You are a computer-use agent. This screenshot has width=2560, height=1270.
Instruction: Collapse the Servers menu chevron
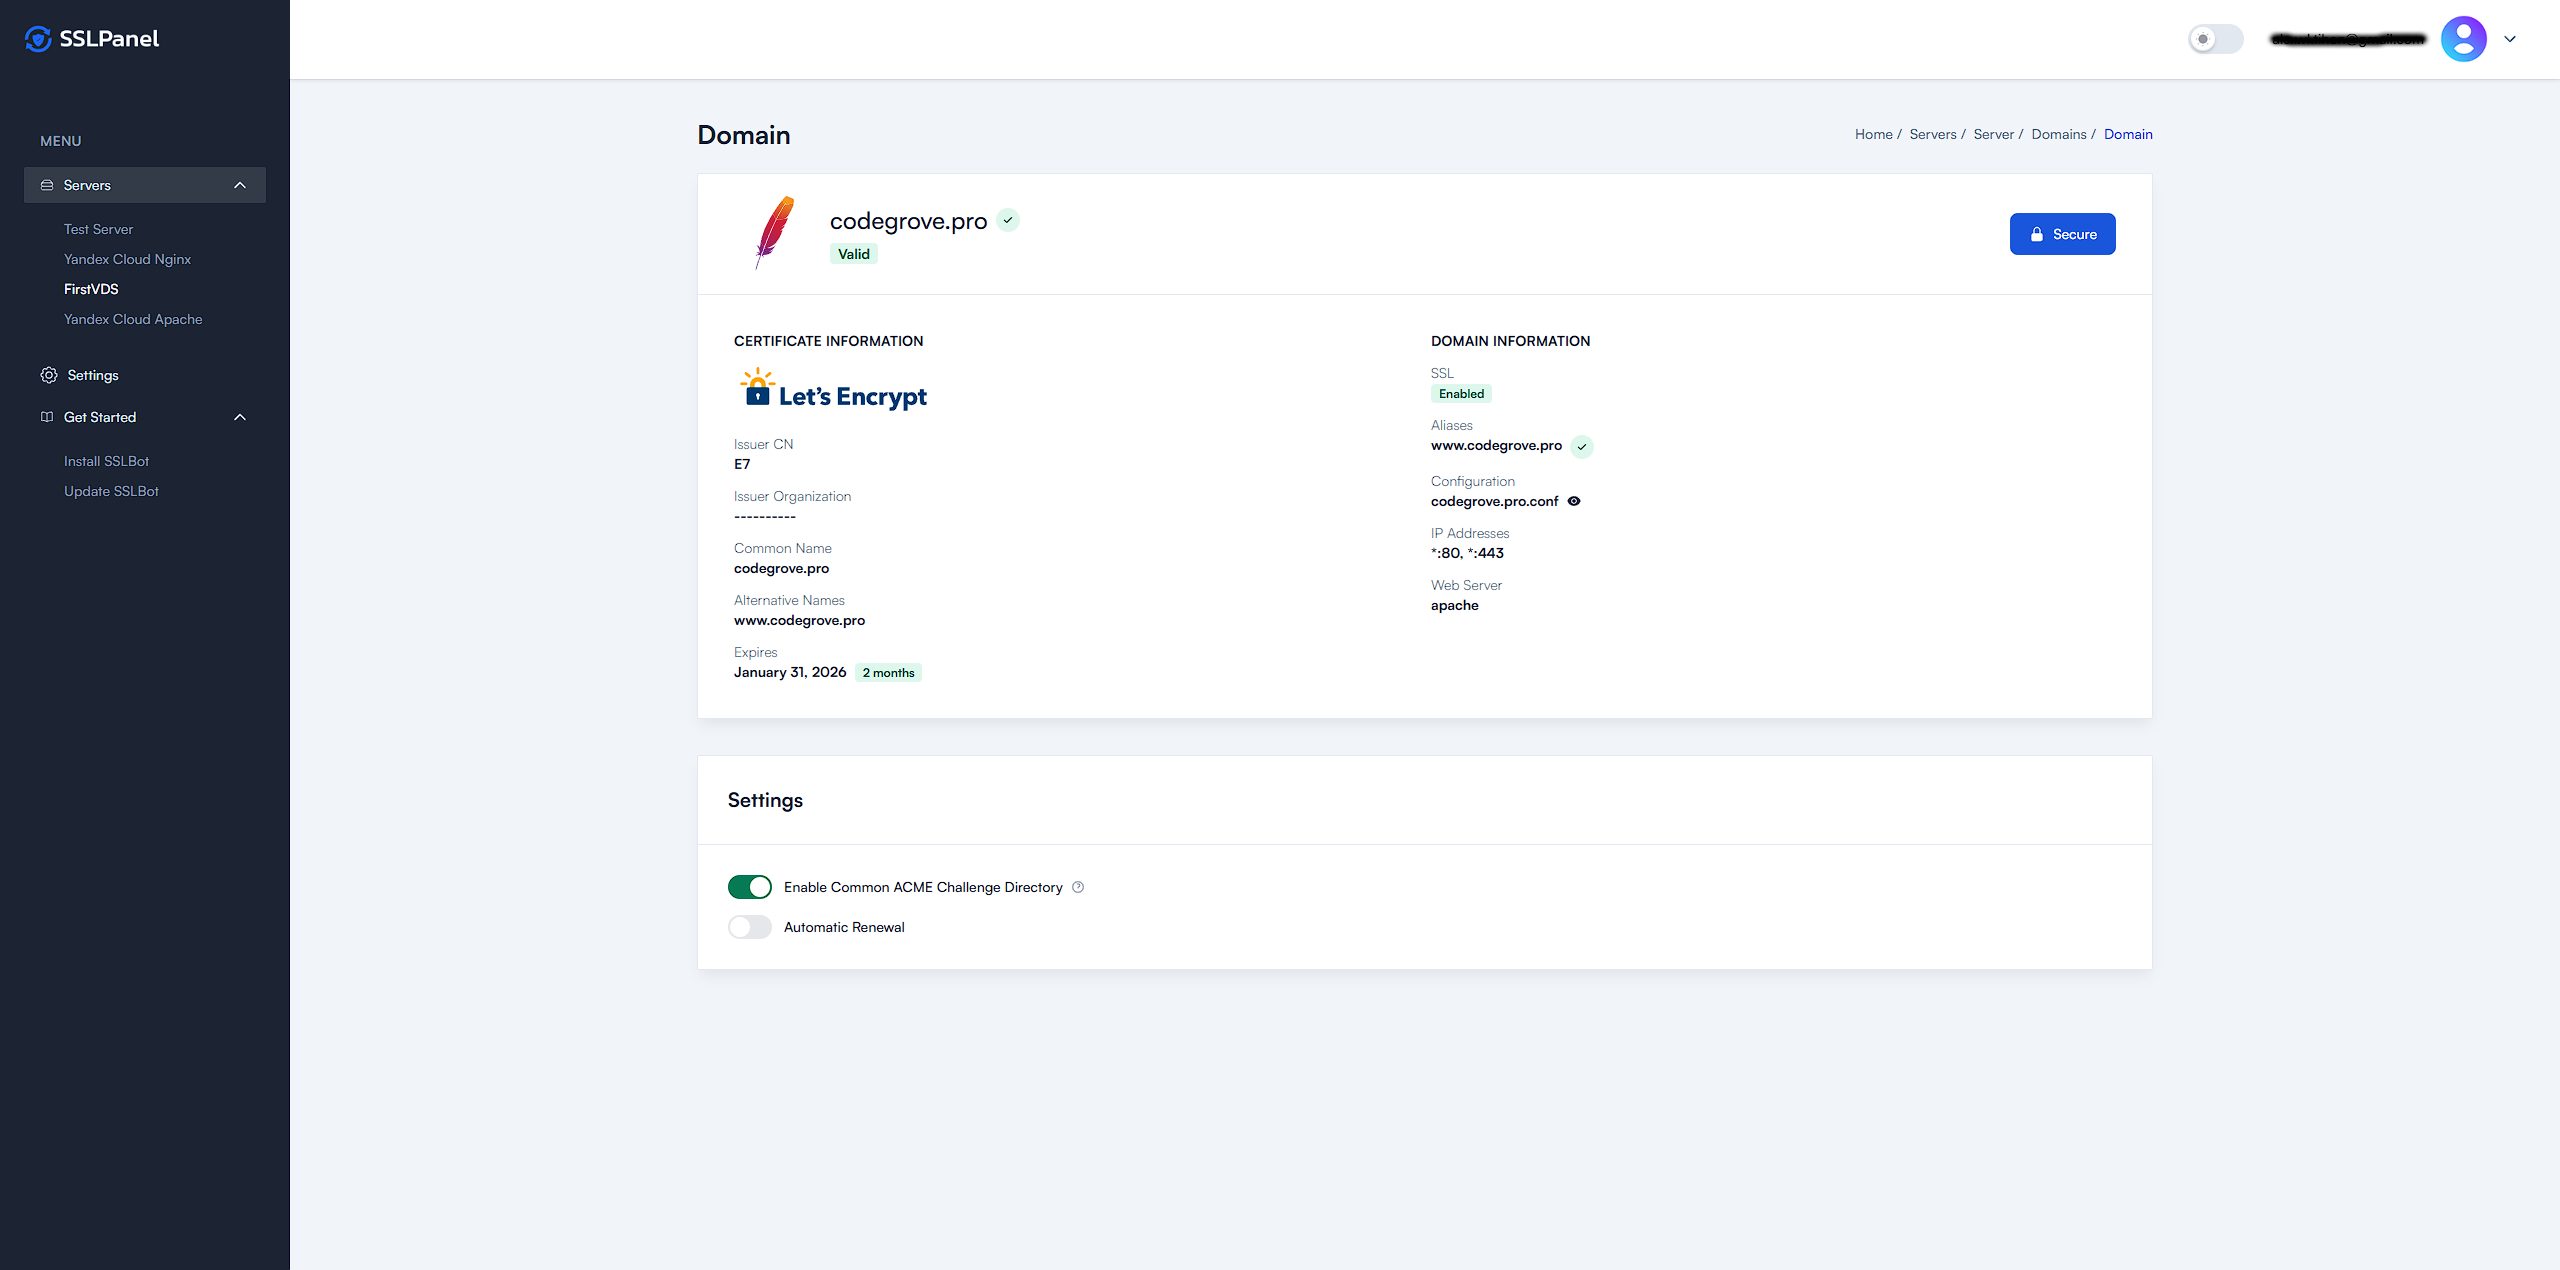[x=240, y=185]
